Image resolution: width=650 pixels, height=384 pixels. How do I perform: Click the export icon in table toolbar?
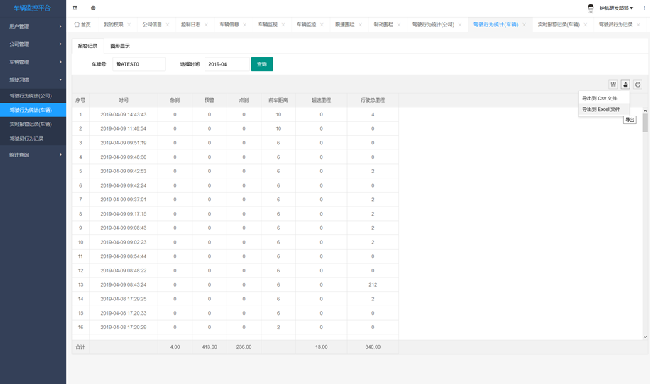click(625, 85)
